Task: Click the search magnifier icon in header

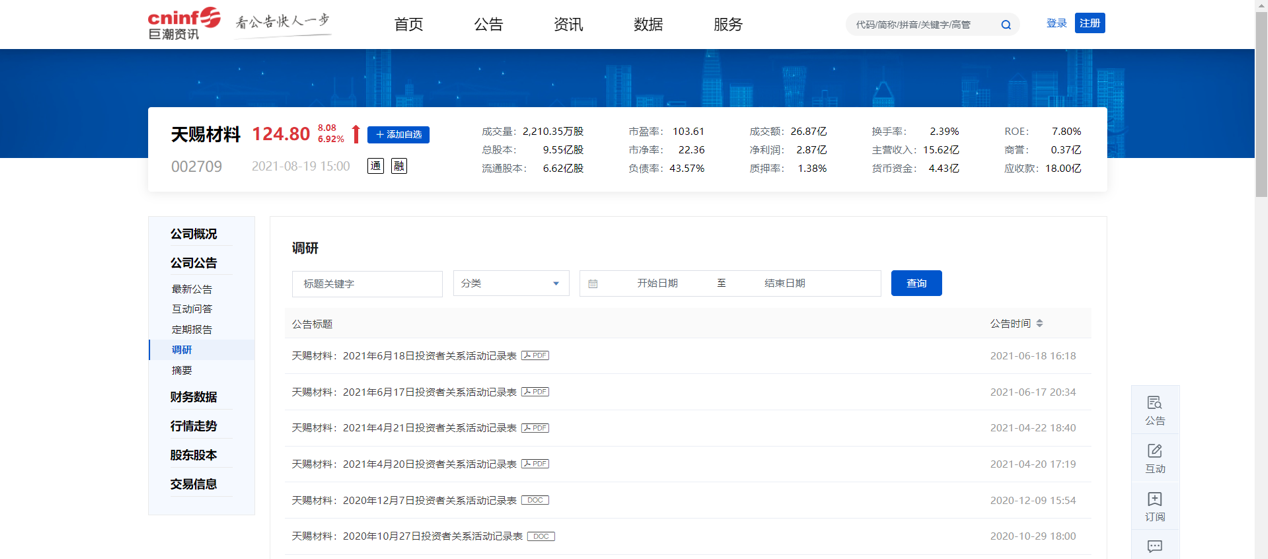Action: (1006, 25)
